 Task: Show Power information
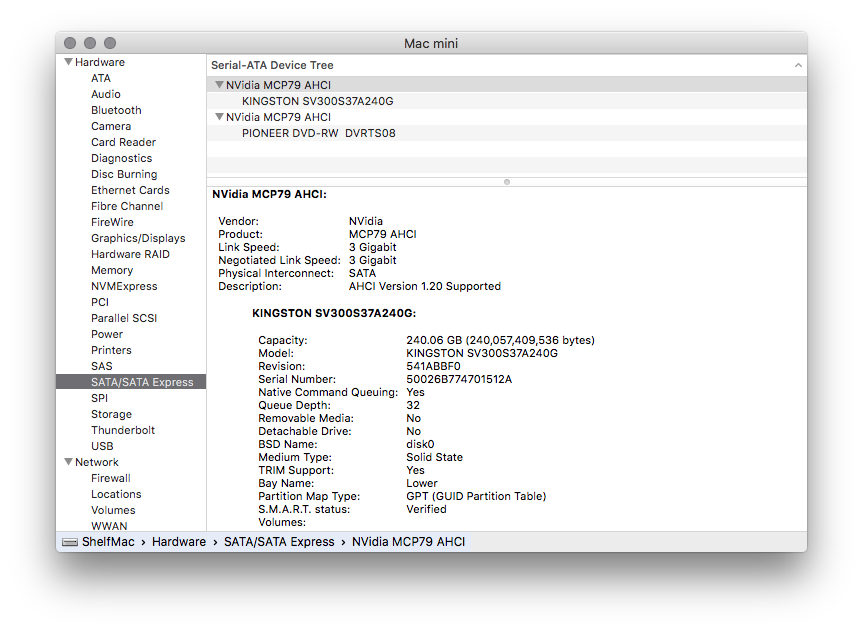[107, 334]
